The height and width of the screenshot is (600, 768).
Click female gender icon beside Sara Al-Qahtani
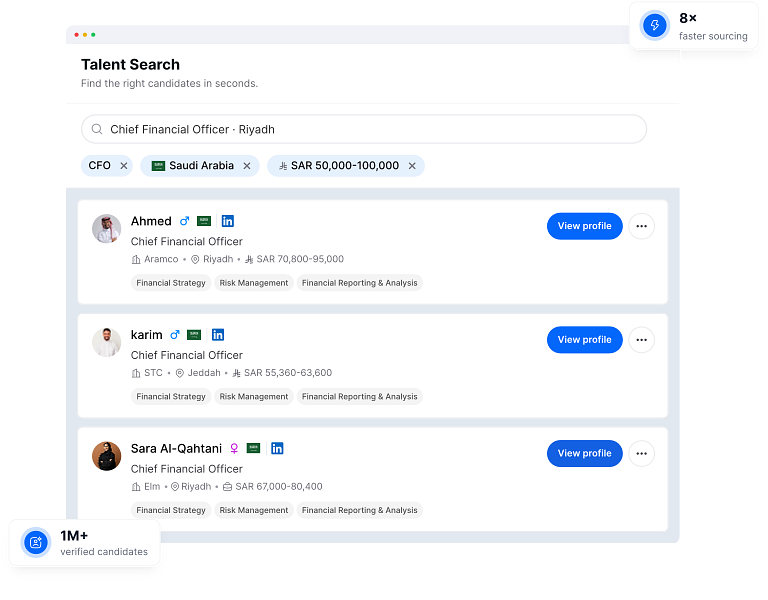(234, 448)
